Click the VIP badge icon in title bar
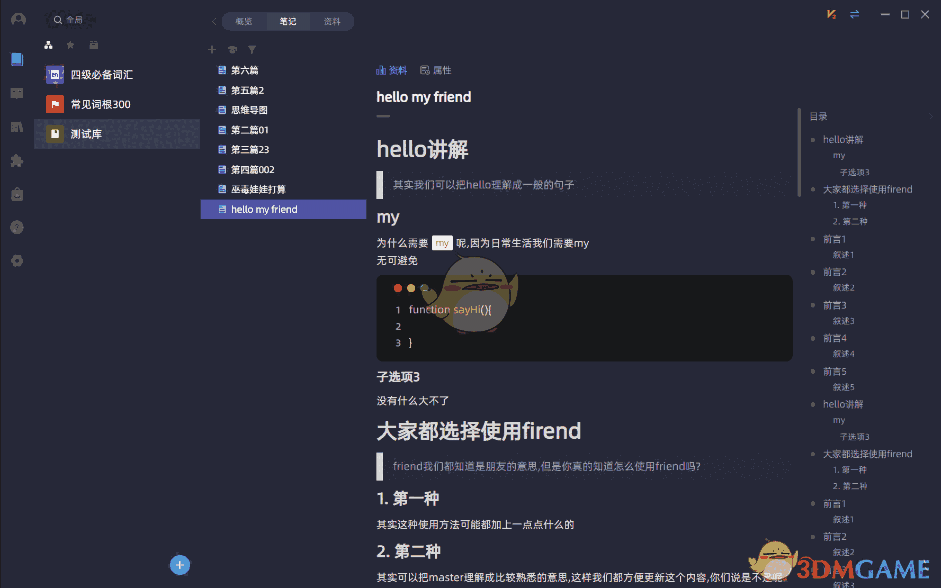The width and height of the screenshot is (941, 588). click(x=829, y=15)
